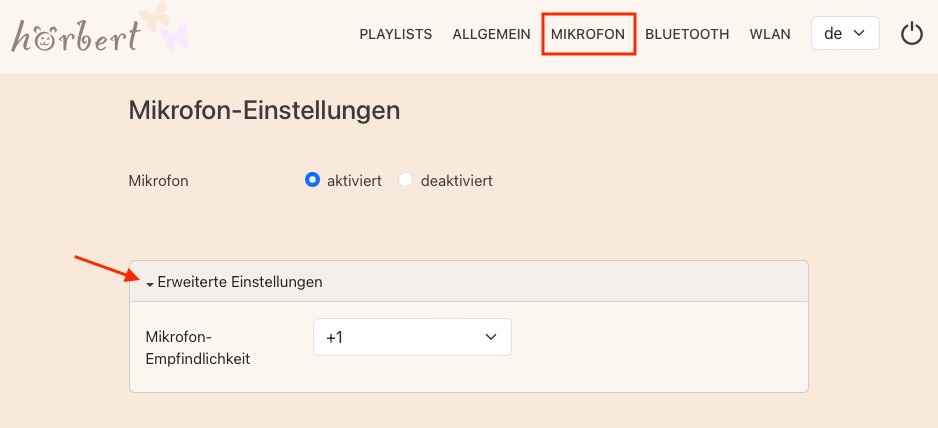
Task: Click the 'aktiviert' option label text
Action: 354,181
